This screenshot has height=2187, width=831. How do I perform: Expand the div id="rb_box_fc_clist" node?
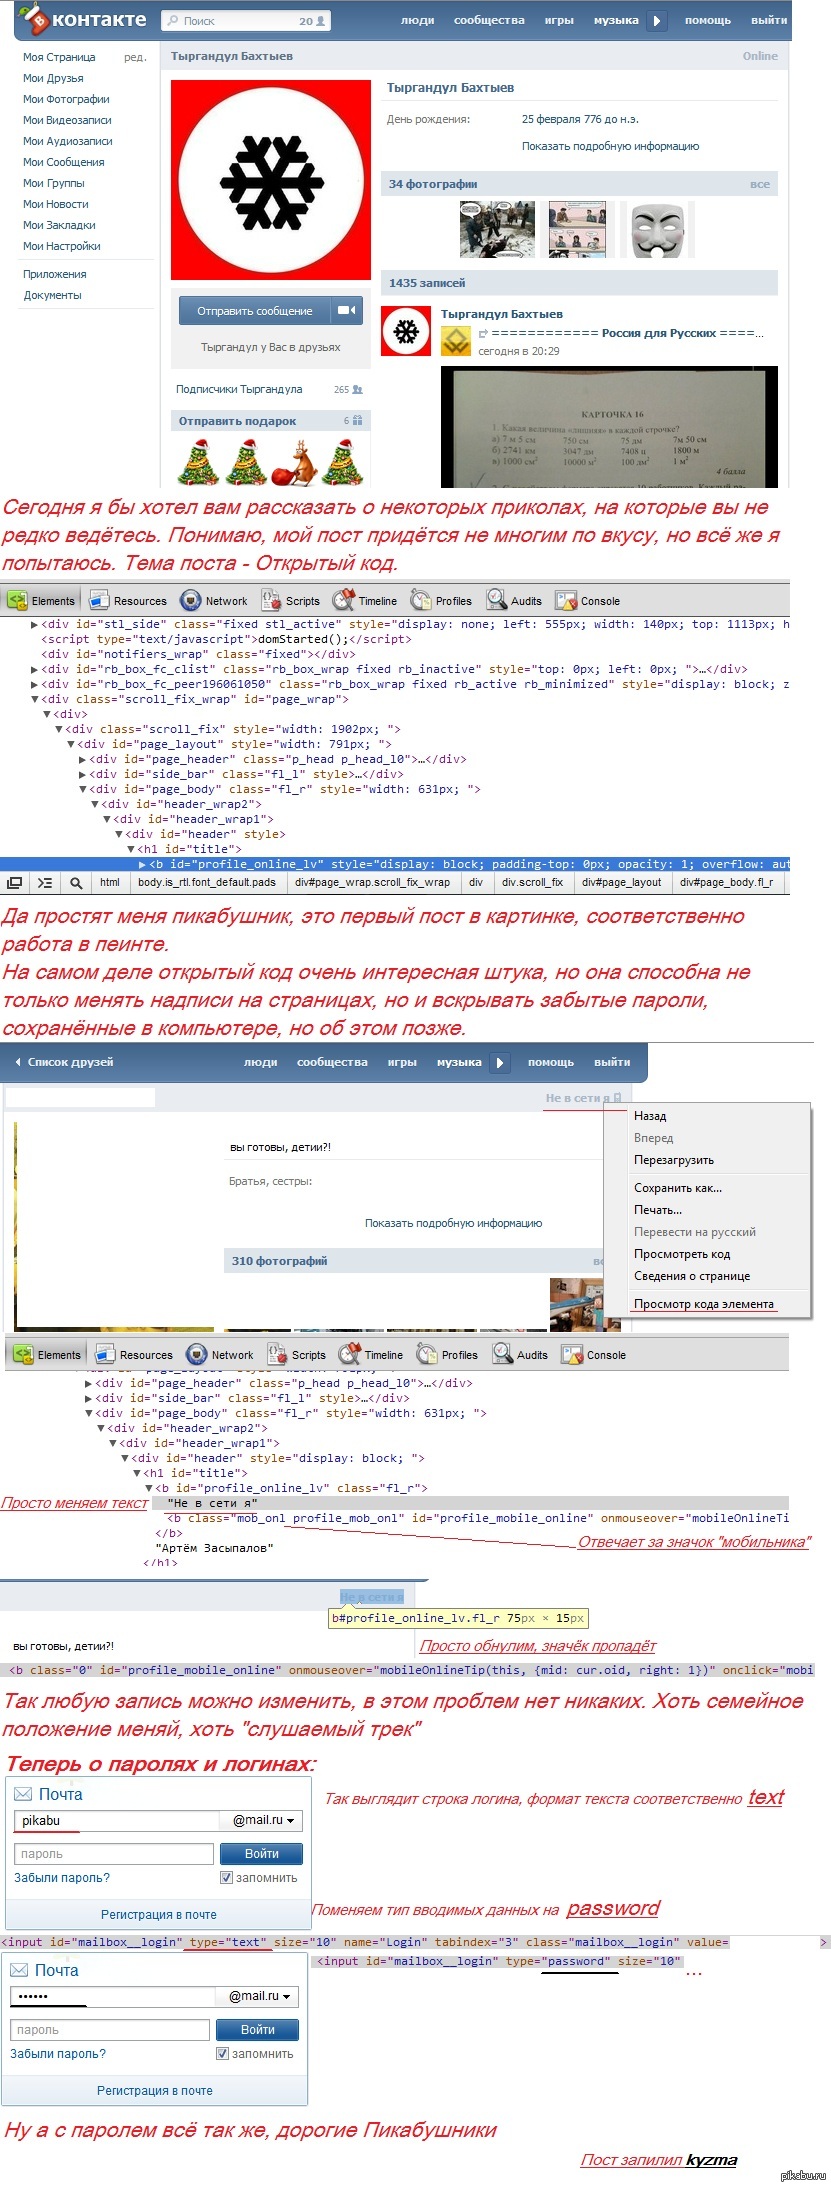[36, 670]
